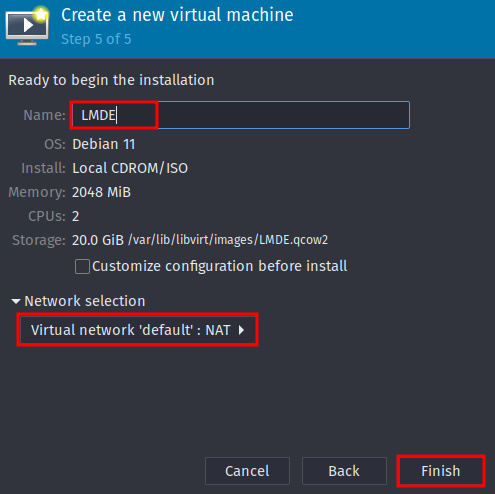Collapse Network selection using the triangle arrow

click(16, 301)
